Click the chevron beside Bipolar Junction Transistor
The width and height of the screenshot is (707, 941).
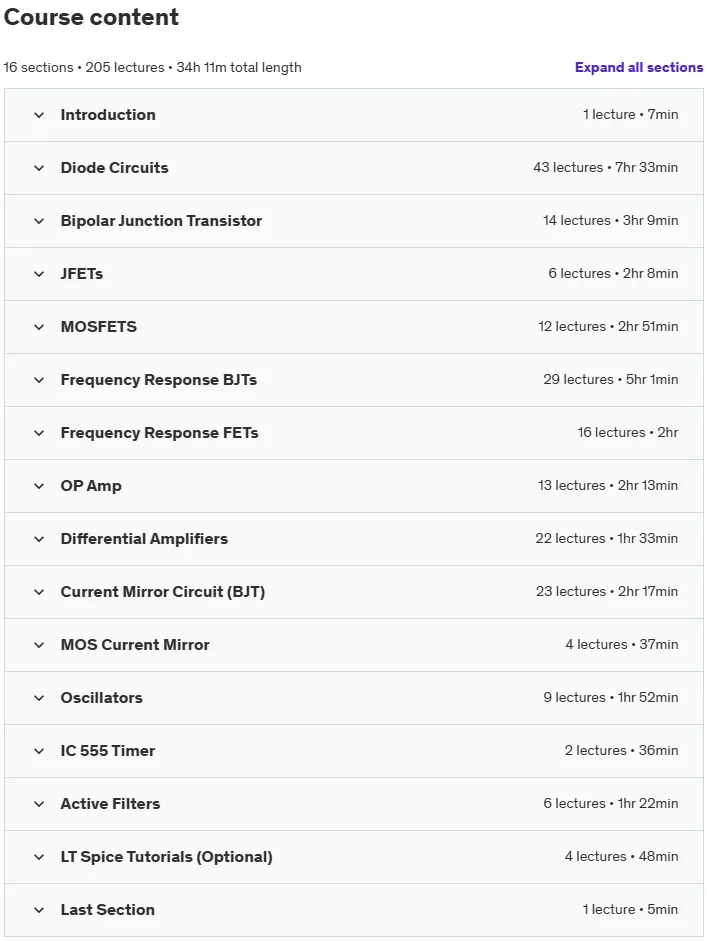[39, 221]
